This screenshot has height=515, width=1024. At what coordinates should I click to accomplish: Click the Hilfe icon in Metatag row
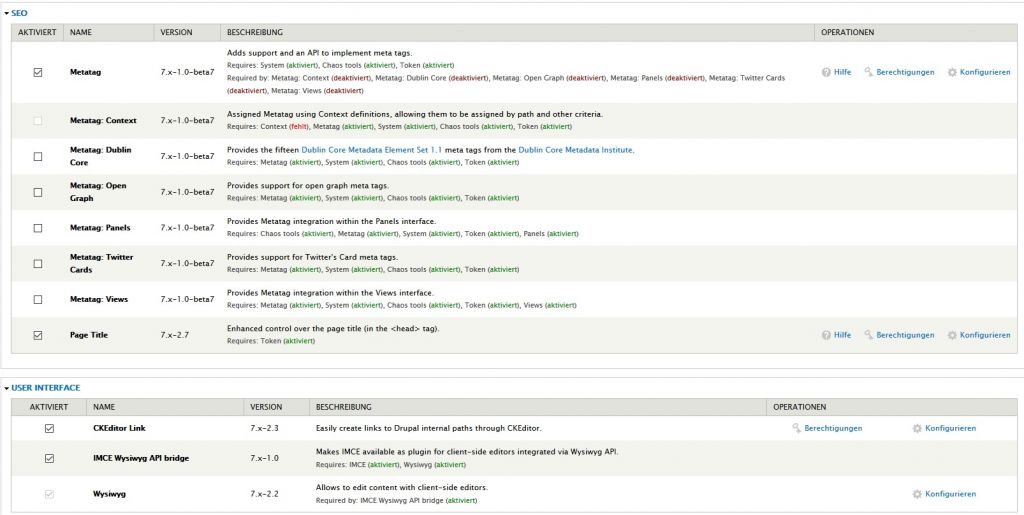coord(827,72)
